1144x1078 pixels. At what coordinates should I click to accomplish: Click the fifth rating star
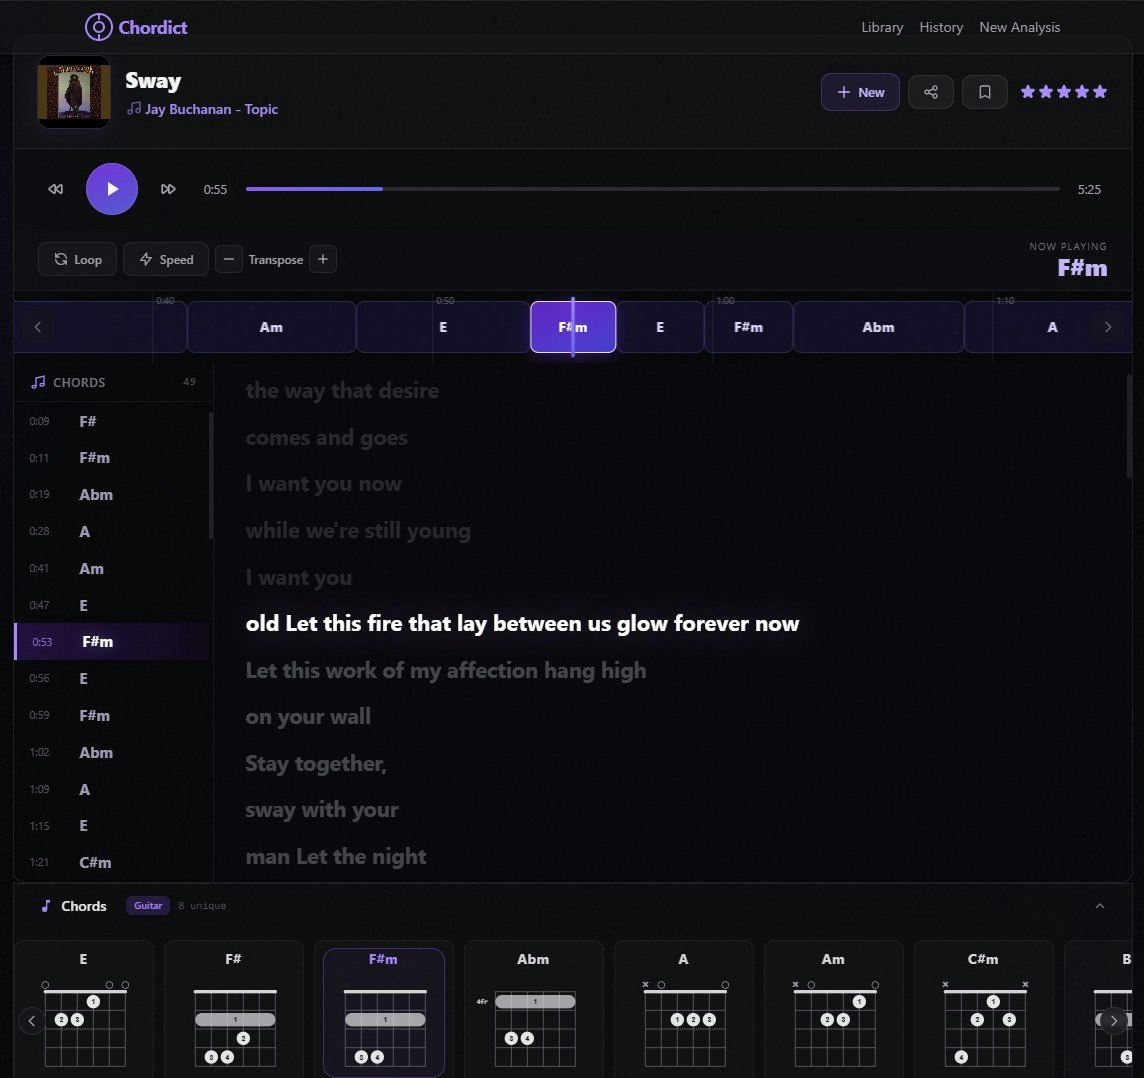1100,91
